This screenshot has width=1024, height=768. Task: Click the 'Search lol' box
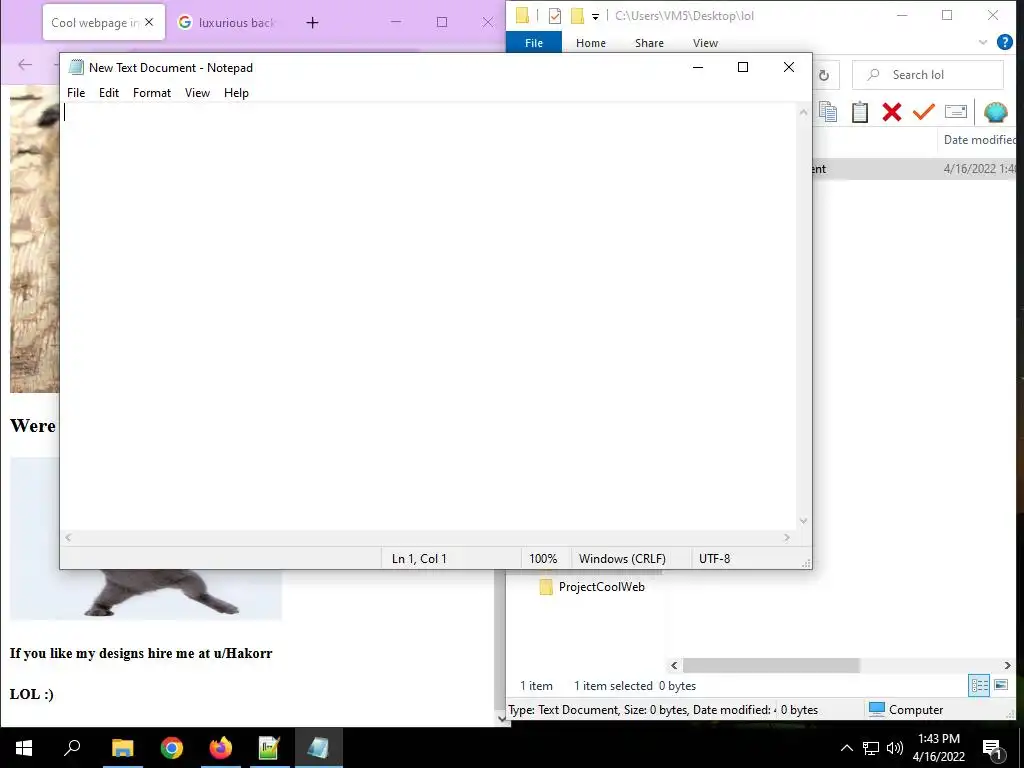[x=927, y=74]
